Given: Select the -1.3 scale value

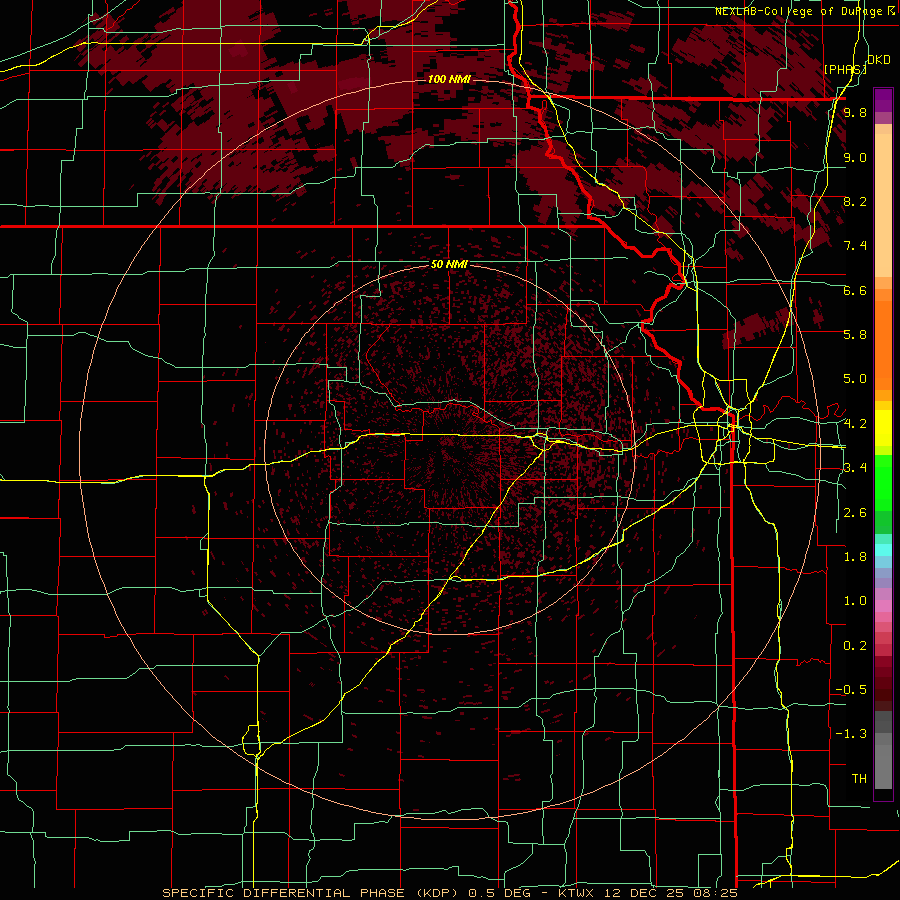Looking at the screenshot, I should (851, 734).
